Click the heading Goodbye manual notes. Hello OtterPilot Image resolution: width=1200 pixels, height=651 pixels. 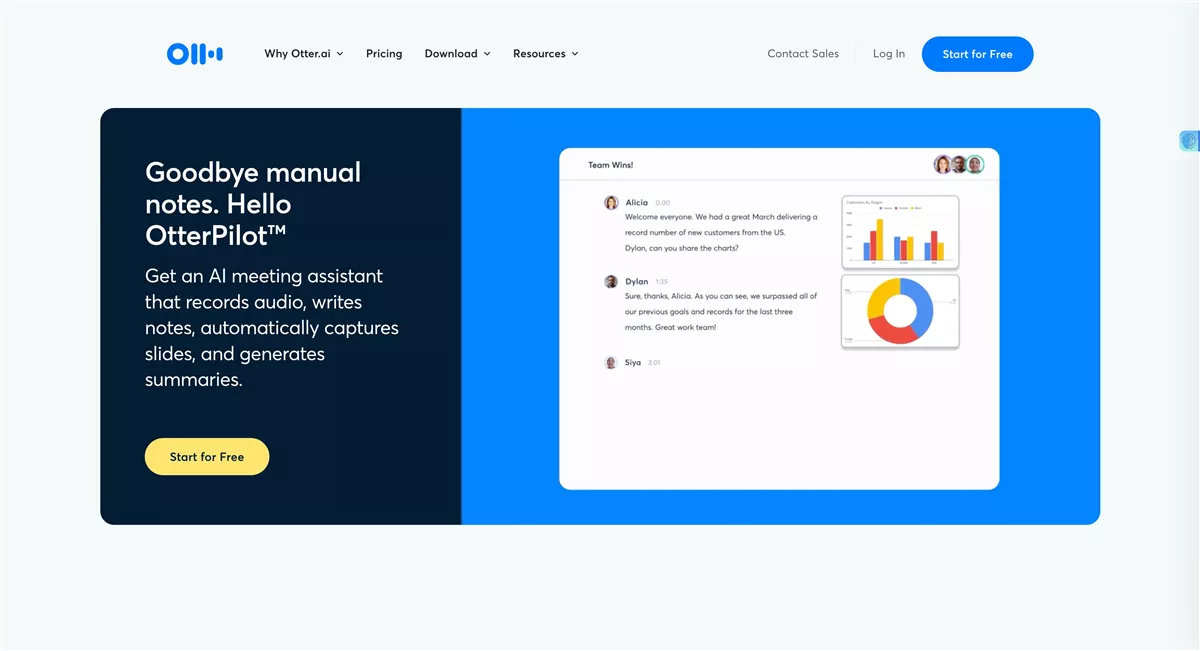(253, 204)
